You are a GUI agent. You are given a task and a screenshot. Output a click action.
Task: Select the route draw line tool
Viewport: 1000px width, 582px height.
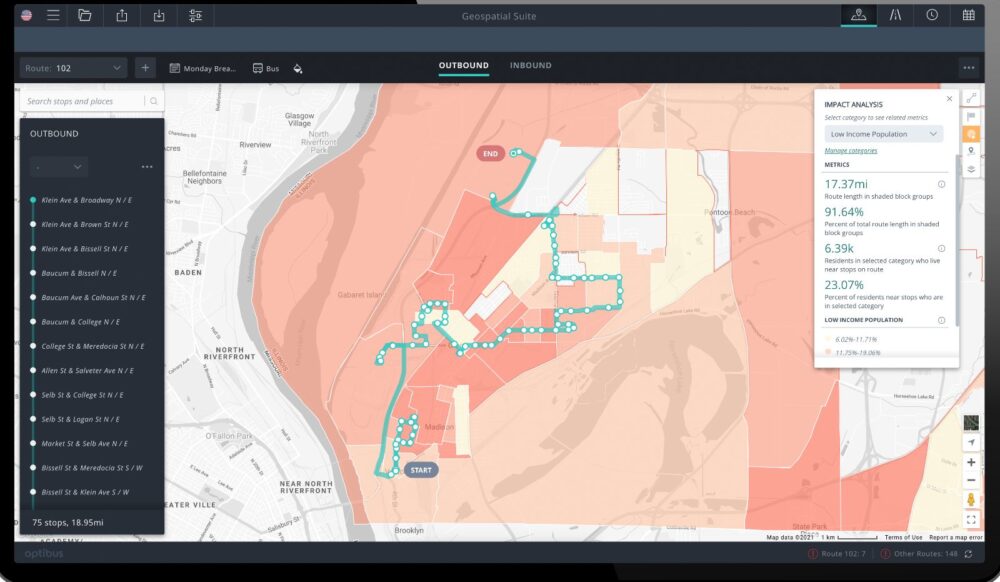click(x=971, y=98)
